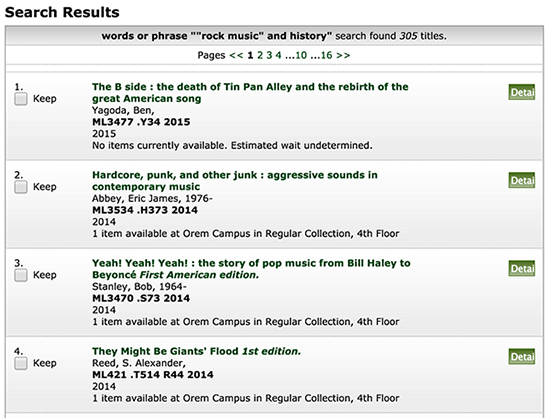Open Details for They Might Be Giants' Flood
Image resolution: width=550 pixels, height=418 pixels.
522,357
